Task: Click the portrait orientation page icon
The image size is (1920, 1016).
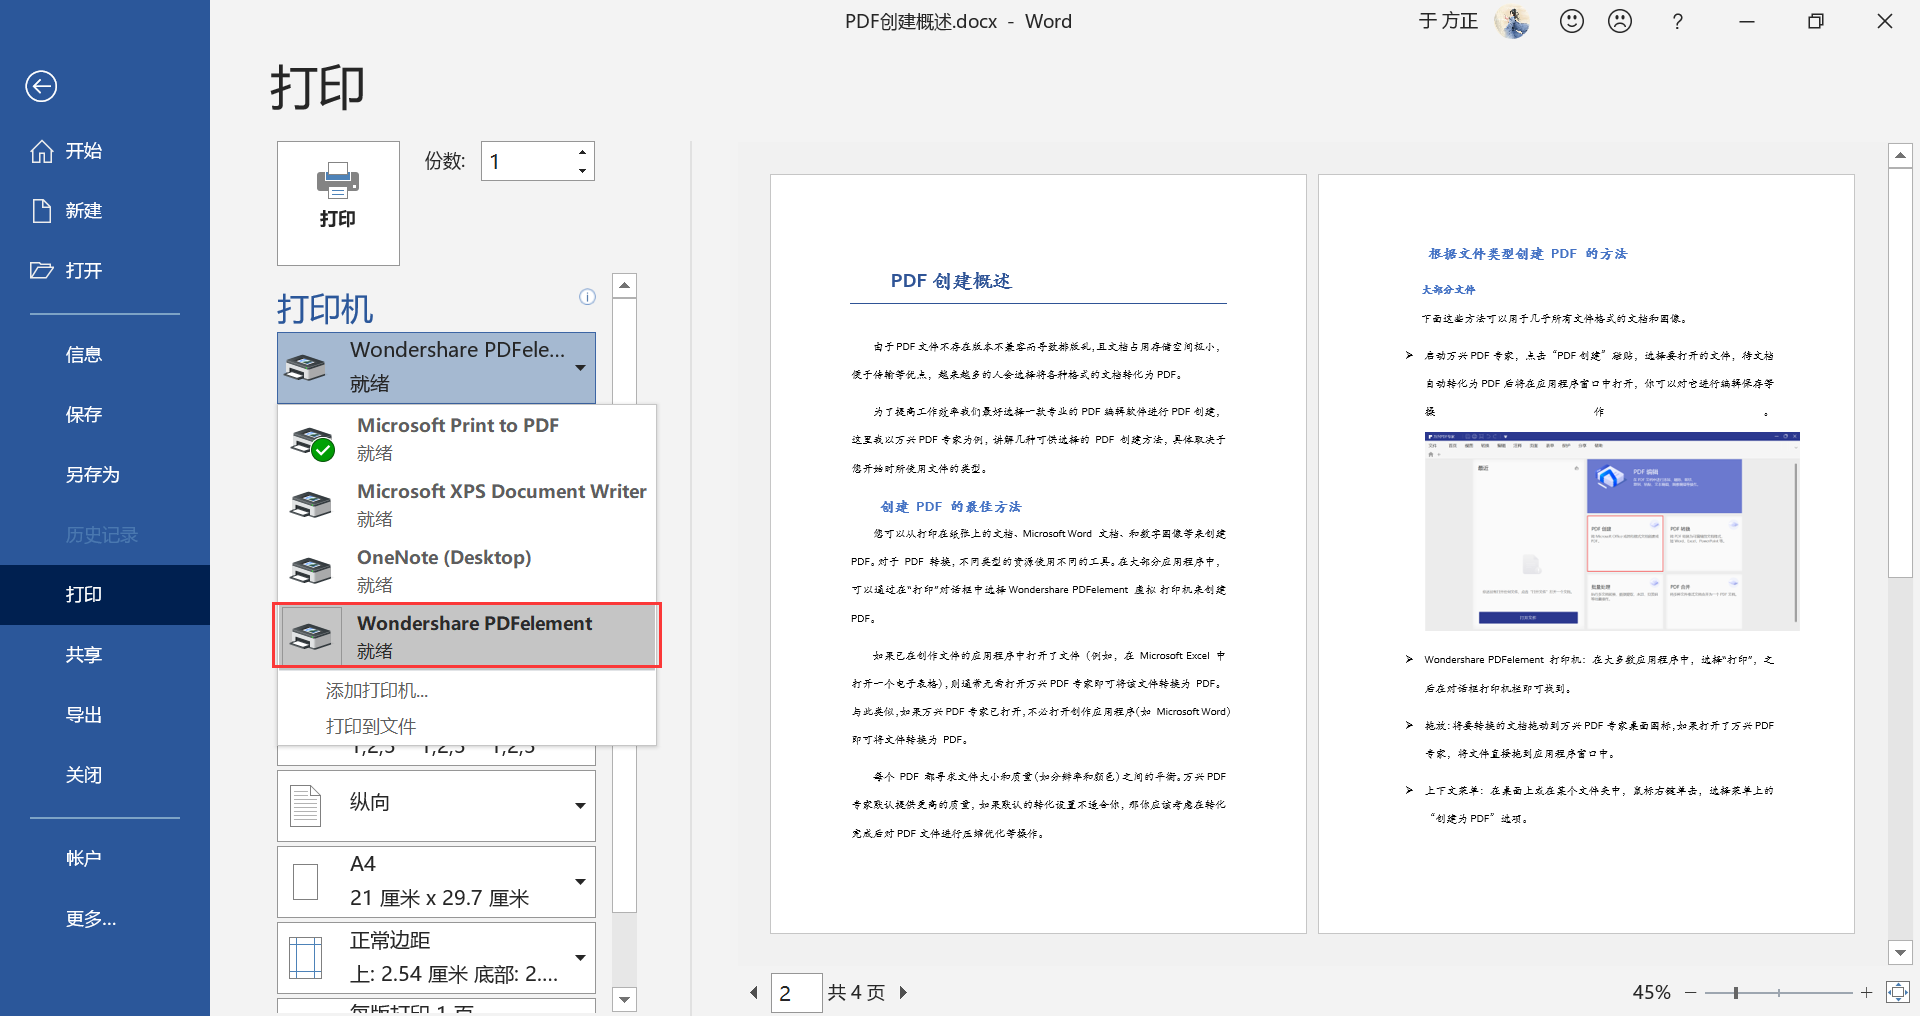Action: tap(305, 806)
